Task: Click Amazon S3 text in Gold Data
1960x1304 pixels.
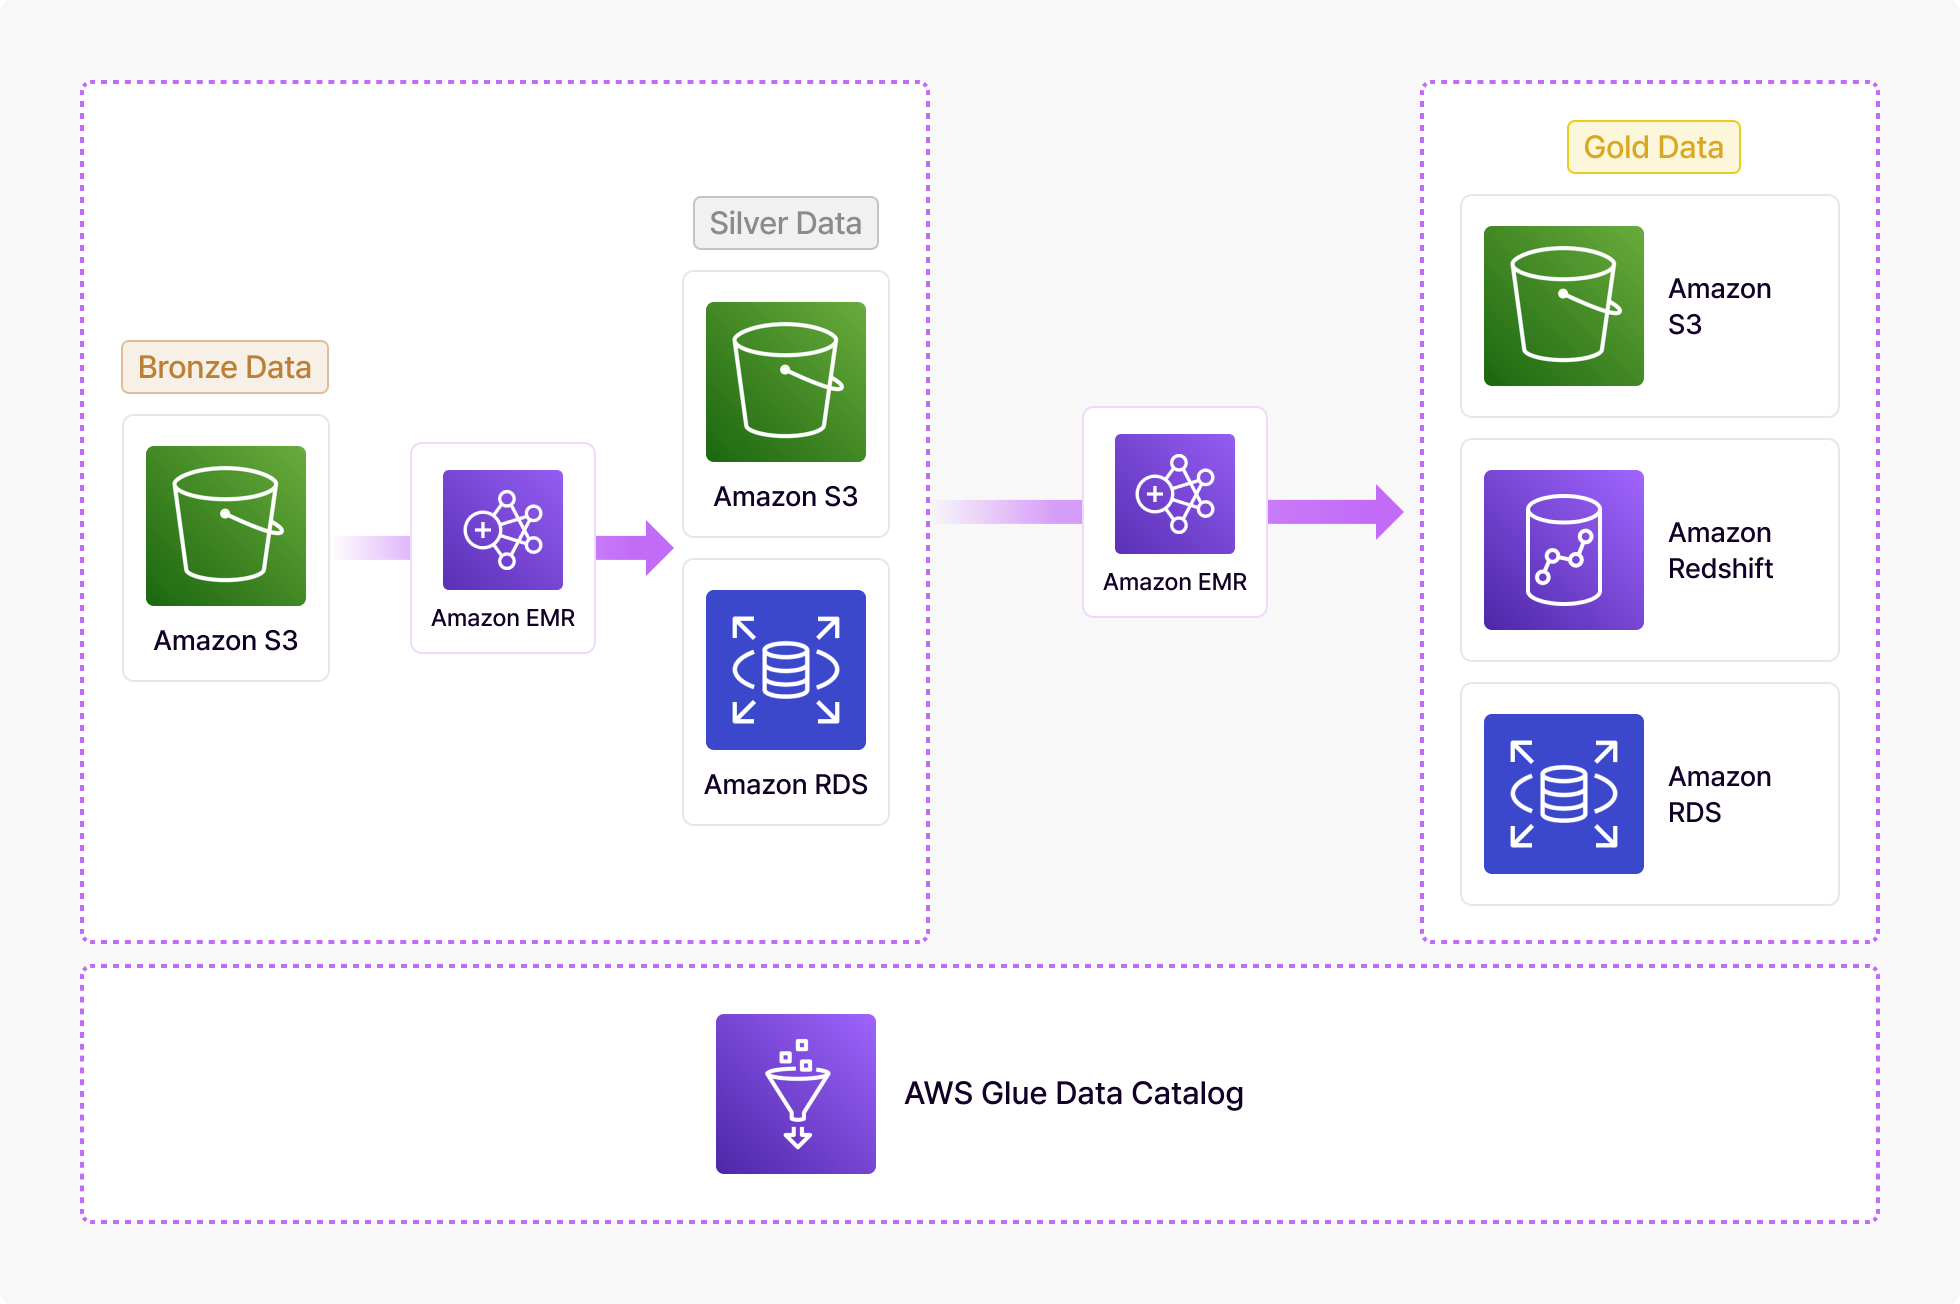Action: (1720, 306)
